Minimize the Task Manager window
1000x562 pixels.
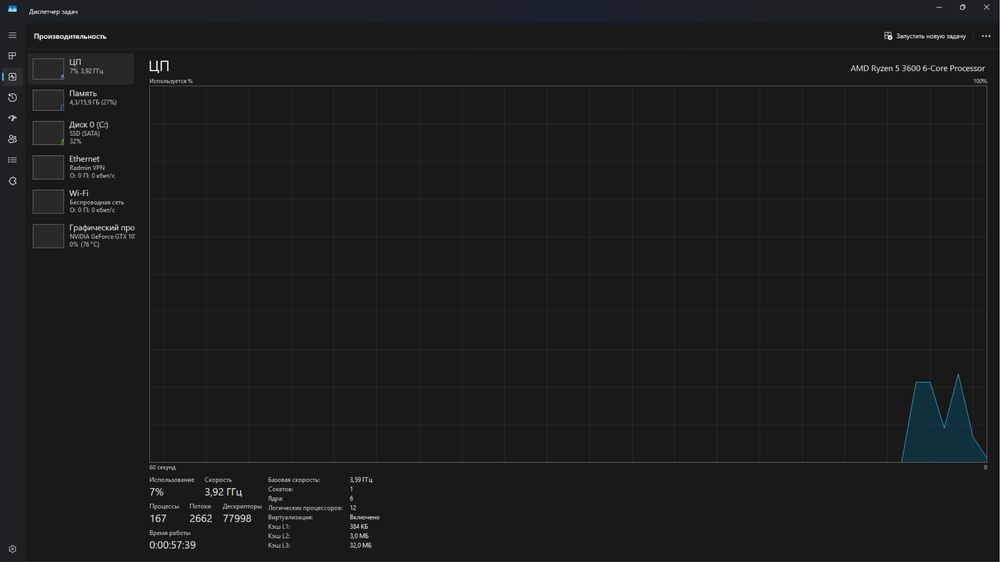[x=939, y=7]
